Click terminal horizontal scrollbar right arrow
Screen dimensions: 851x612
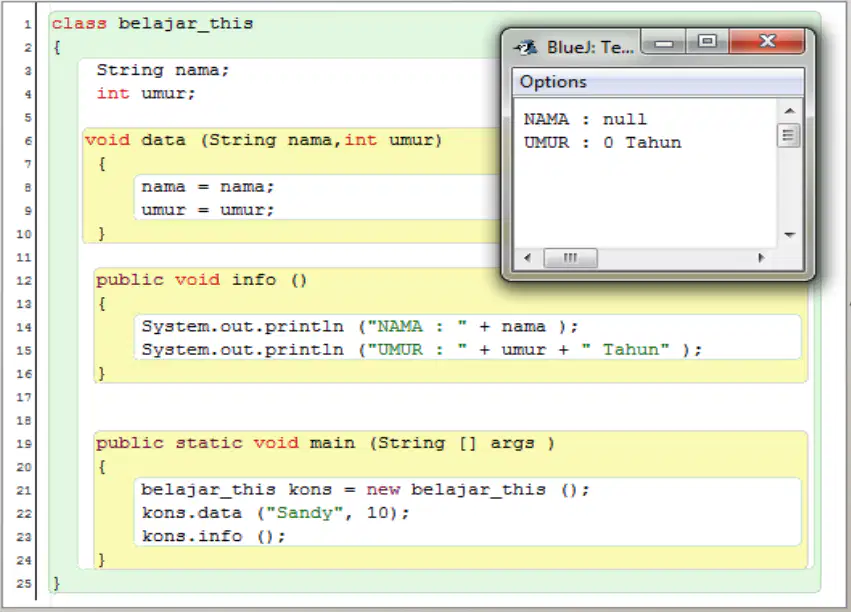pos(761,258)
